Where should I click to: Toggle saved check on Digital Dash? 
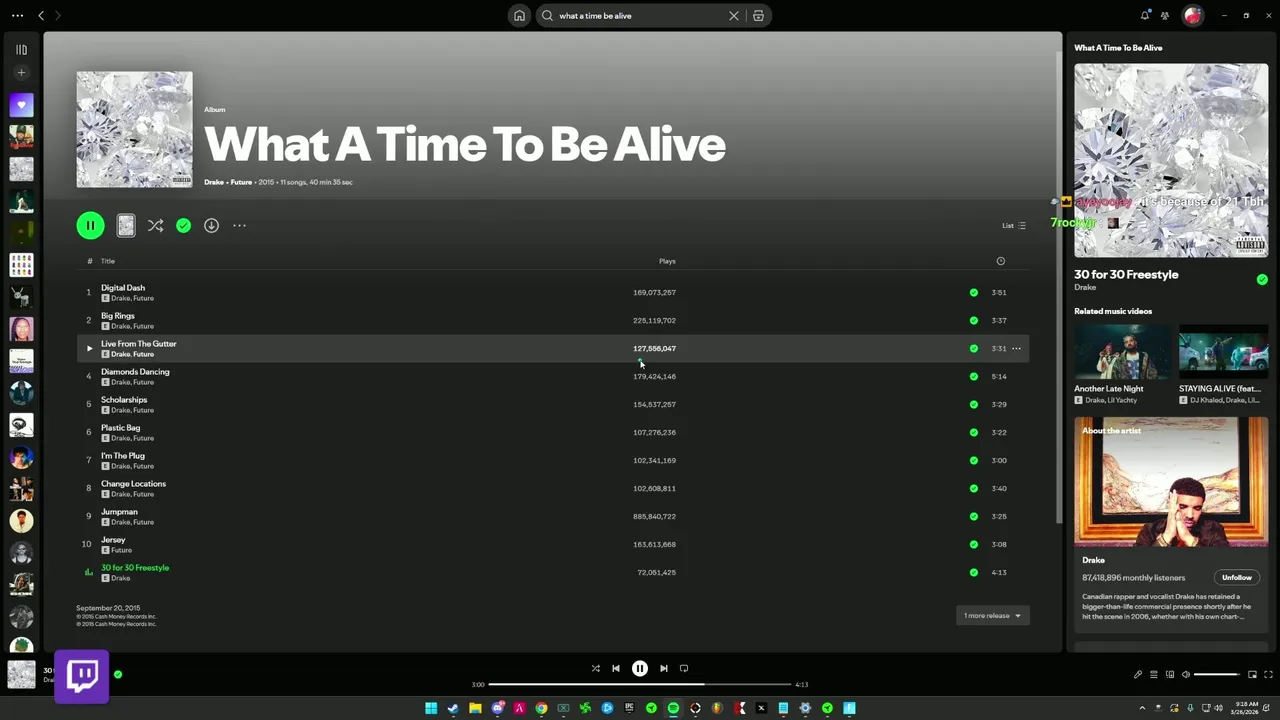pos(973,293)
